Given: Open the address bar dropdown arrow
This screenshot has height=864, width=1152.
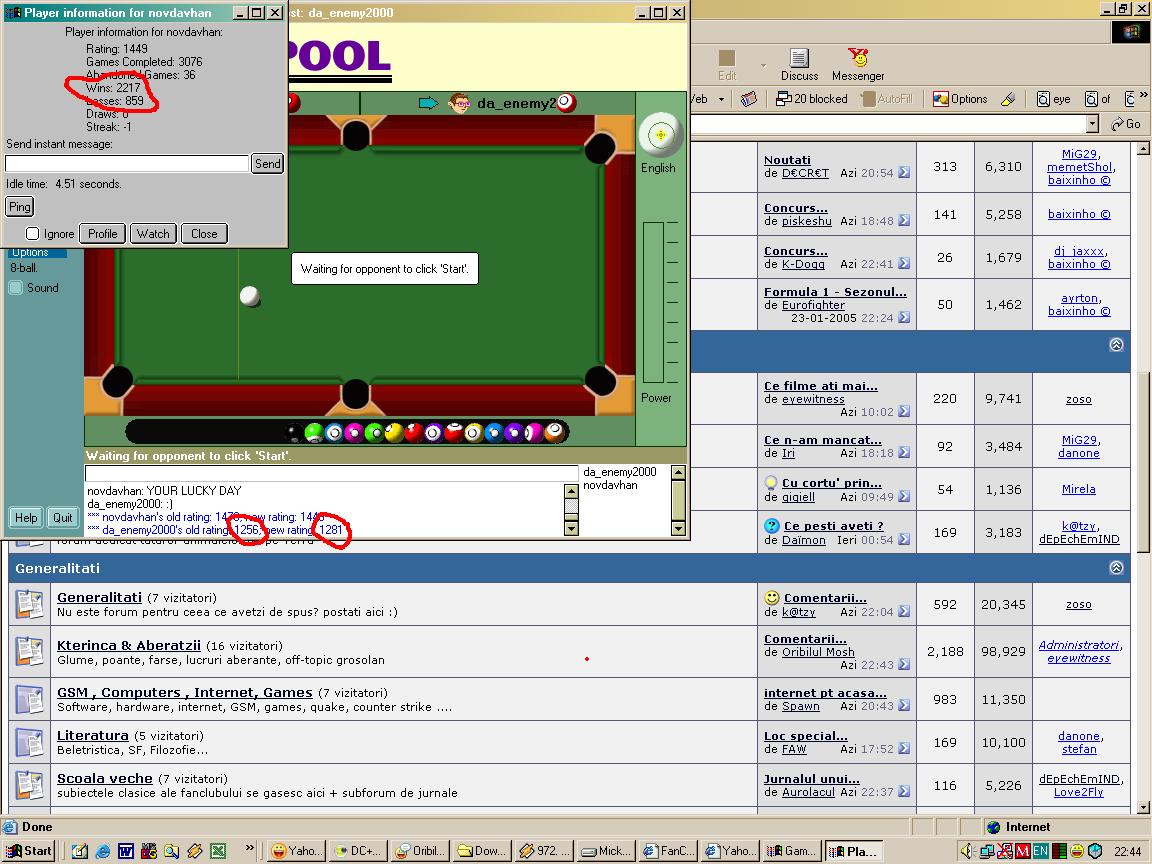Looking at the screenshot, I should (x=1091, y=124).
